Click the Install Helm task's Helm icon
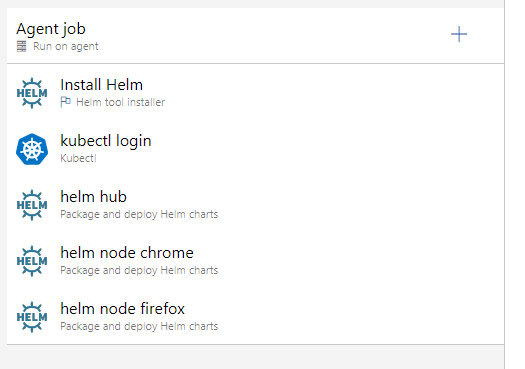 point(32,93)
